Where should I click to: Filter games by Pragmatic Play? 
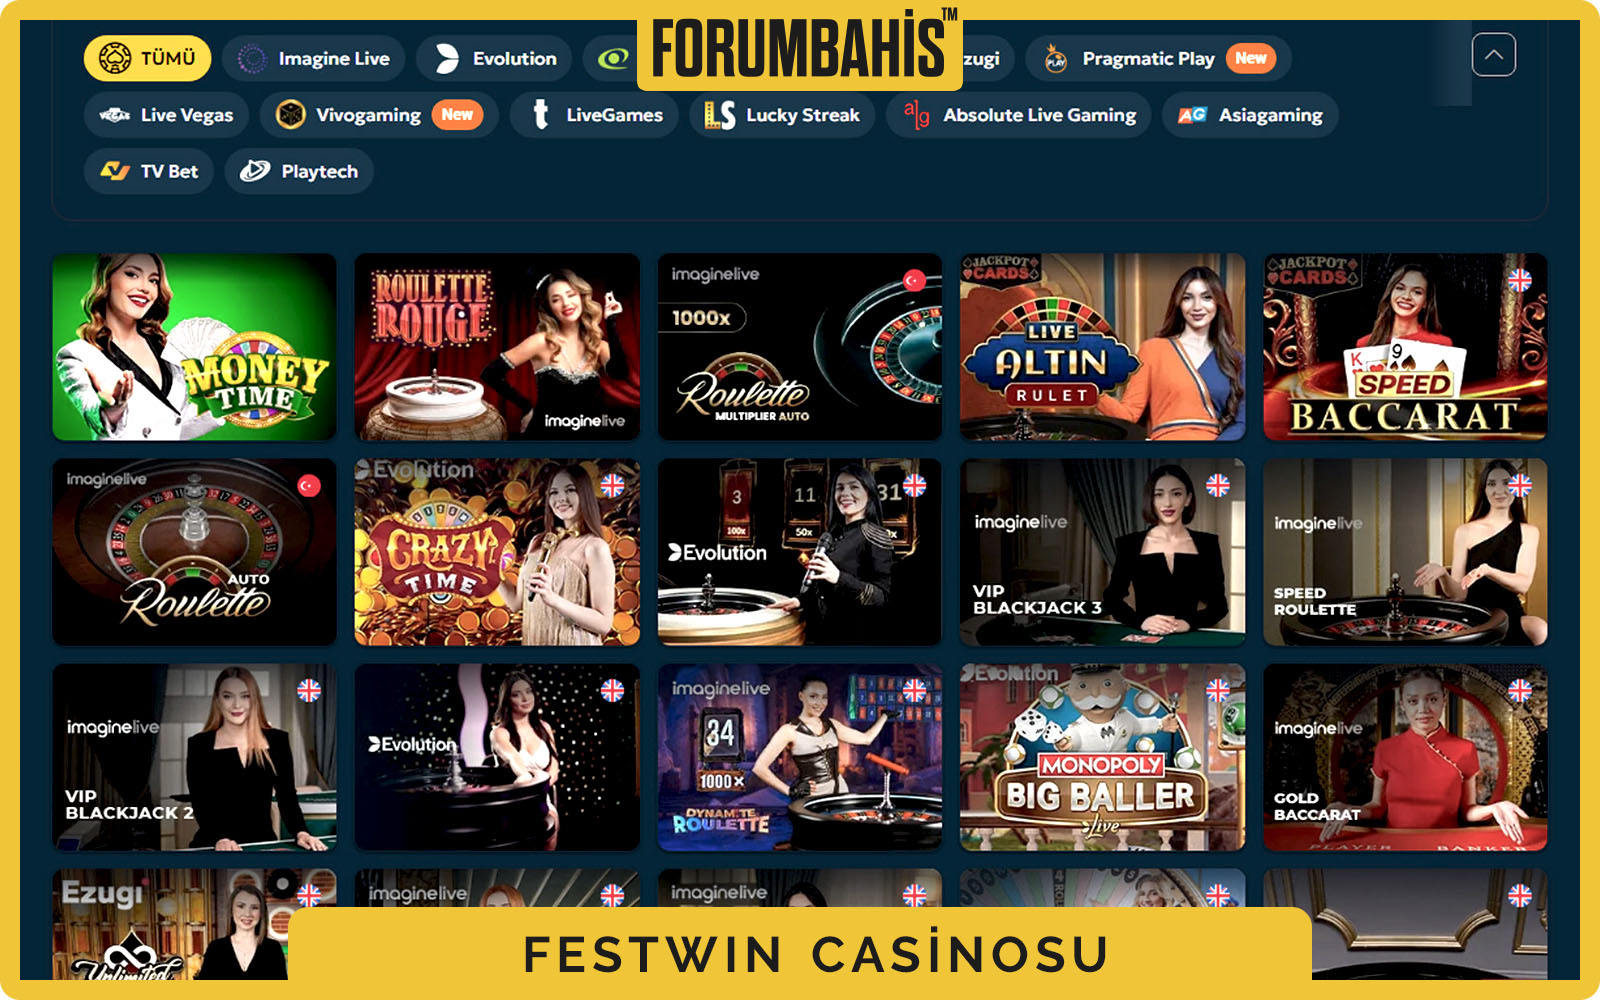1158,59
